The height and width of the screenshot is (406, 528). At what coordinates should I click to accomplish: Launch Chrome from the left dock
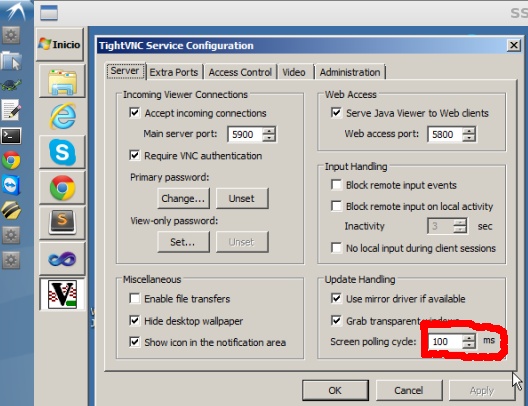(x=11, y=160)
